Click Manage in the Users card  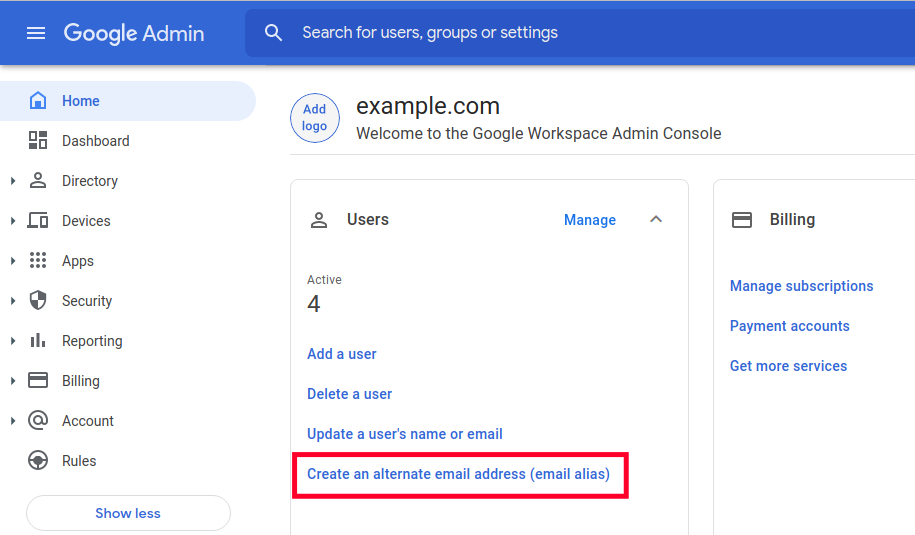tap(589, 220)
